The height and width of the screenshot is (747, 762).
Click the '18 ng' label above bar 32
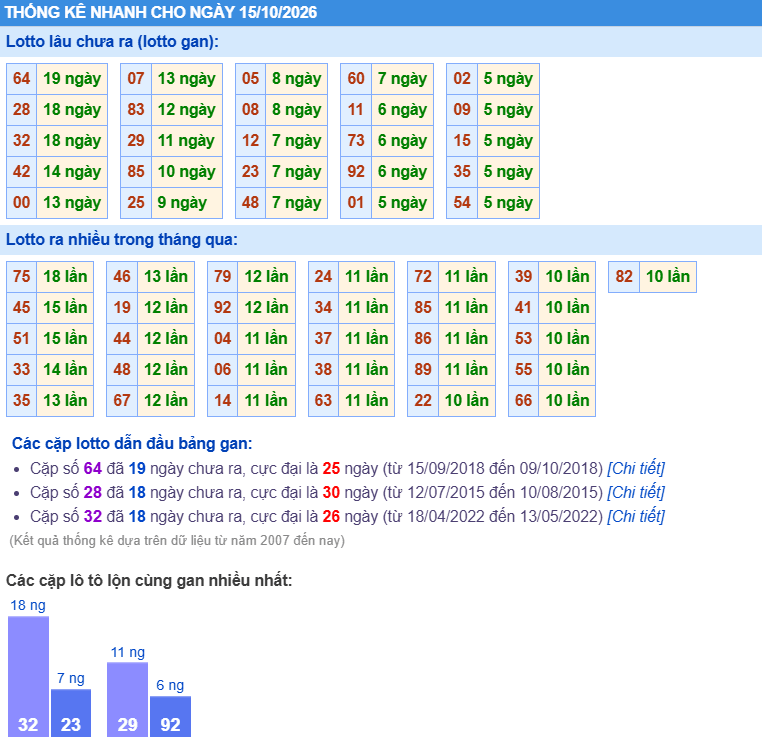click(28, 606)
